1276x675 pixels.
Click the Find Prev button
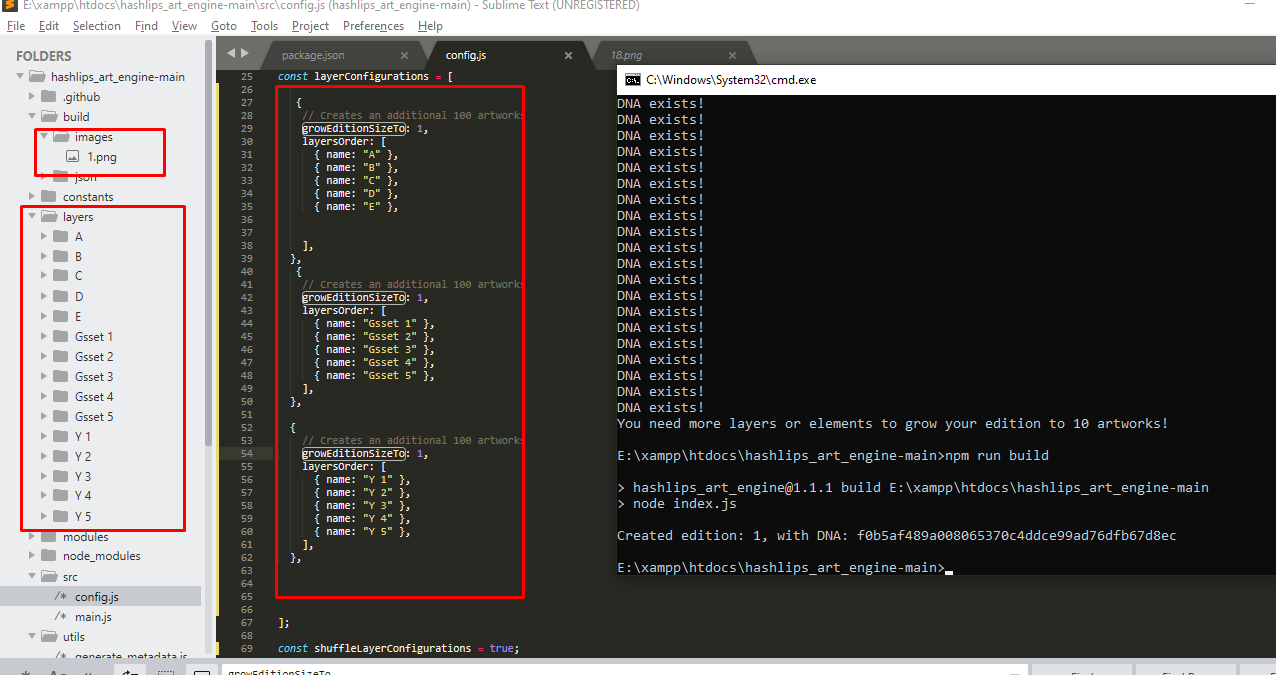point(1185,670)
